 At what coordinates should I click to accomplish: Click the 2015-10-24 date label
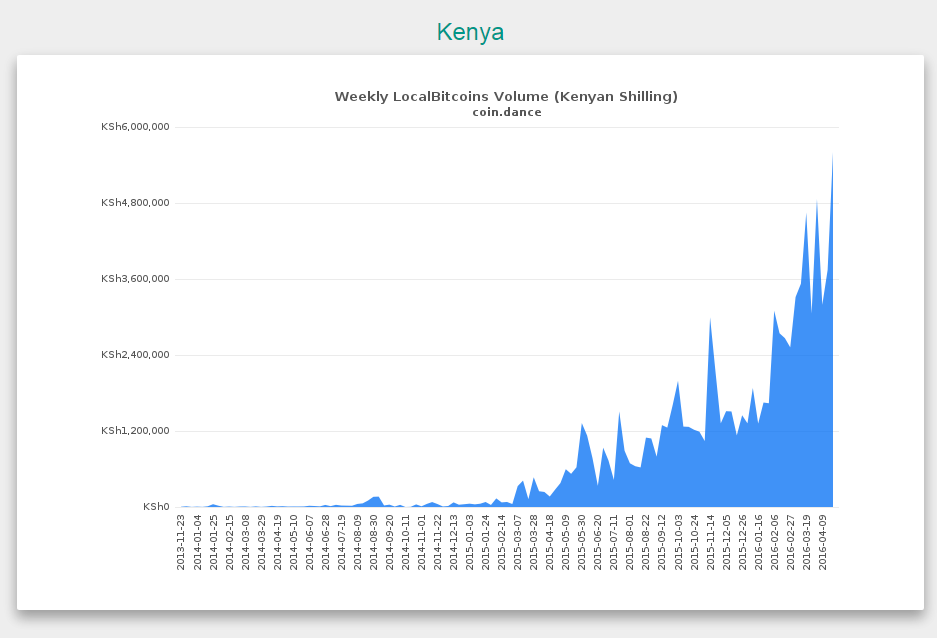(694, 542)
